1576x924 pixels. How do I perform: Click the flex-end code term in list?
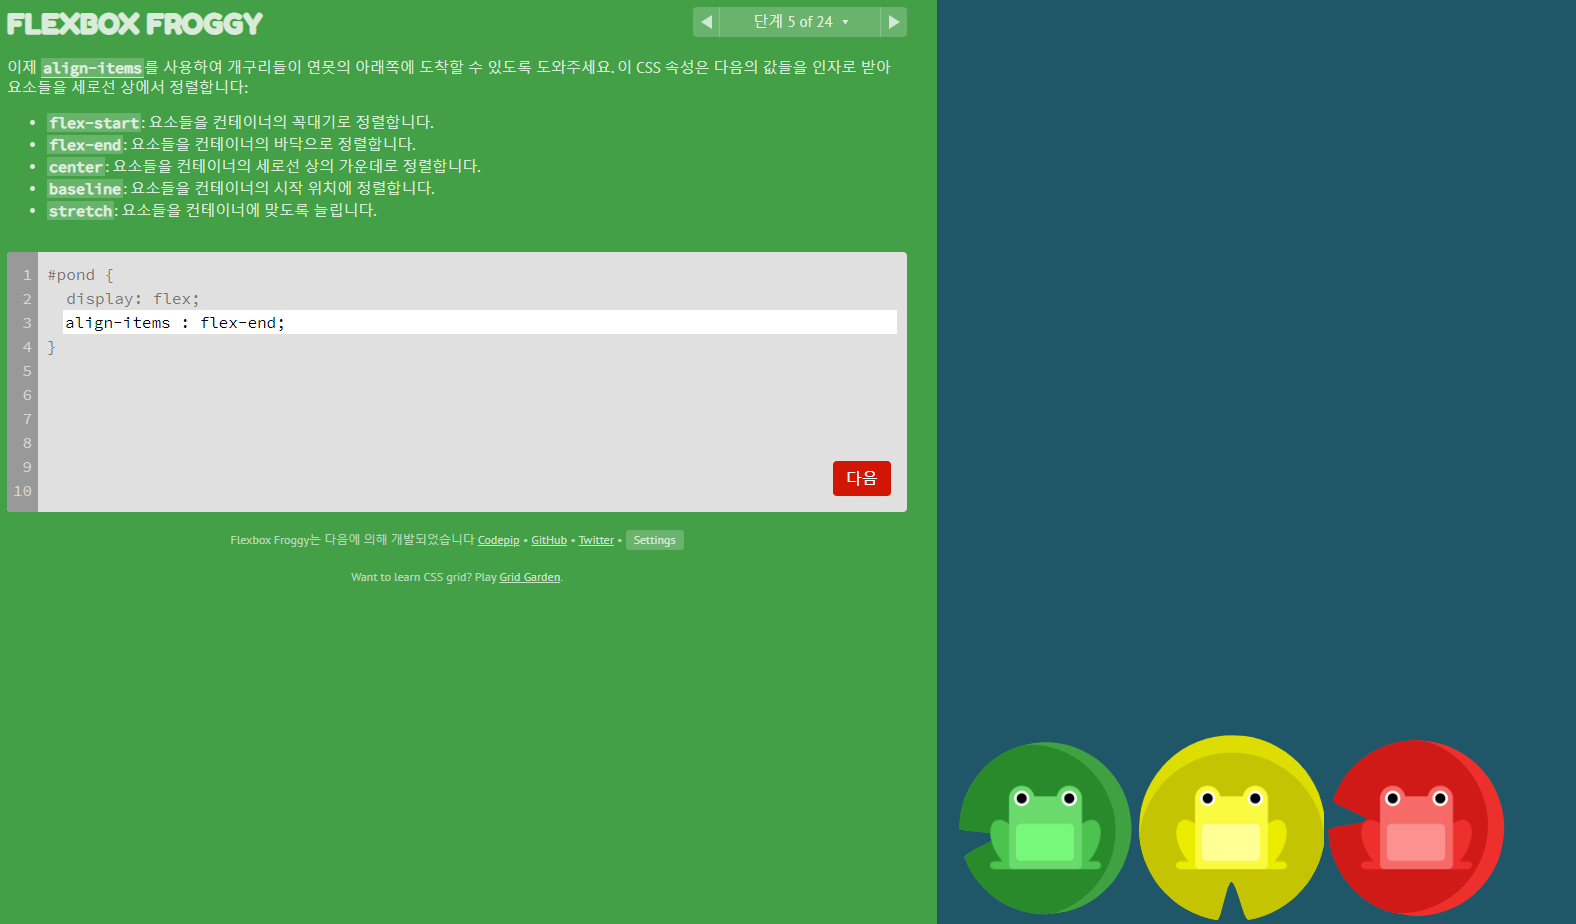85,145
